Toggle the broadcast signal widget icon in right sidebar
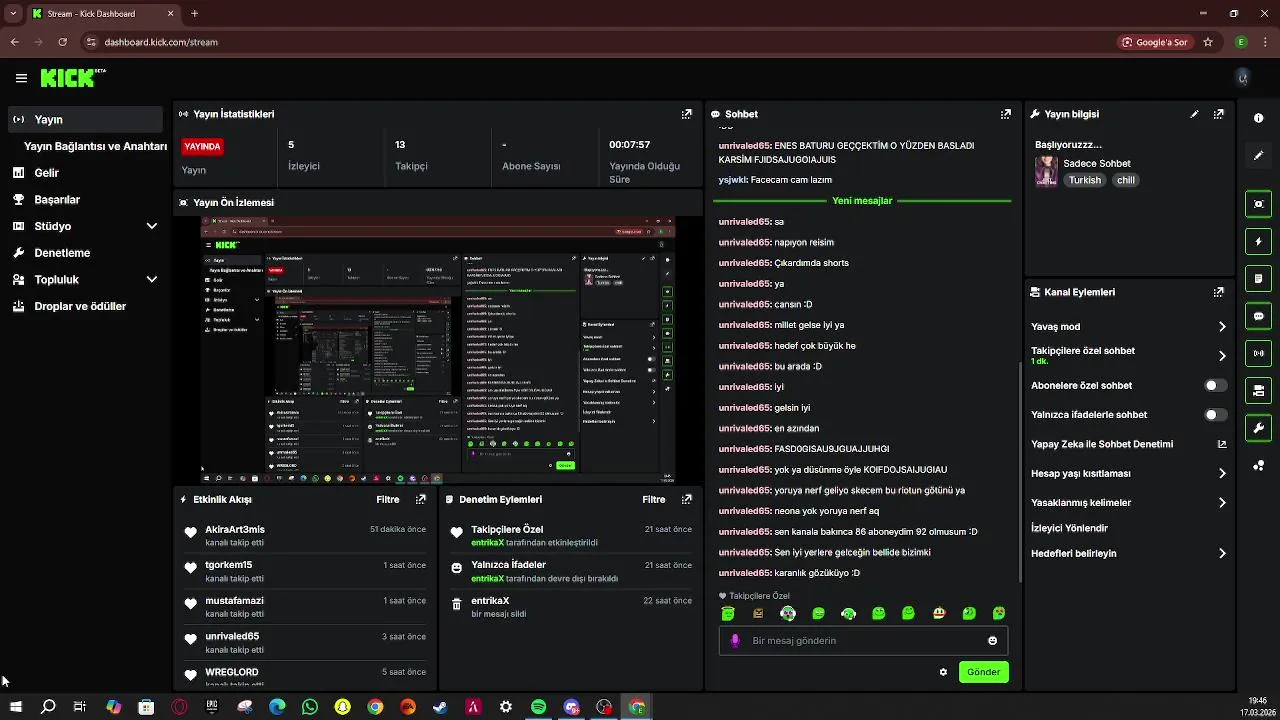The image size is (1280, 720). click(x=1258, y=352)
